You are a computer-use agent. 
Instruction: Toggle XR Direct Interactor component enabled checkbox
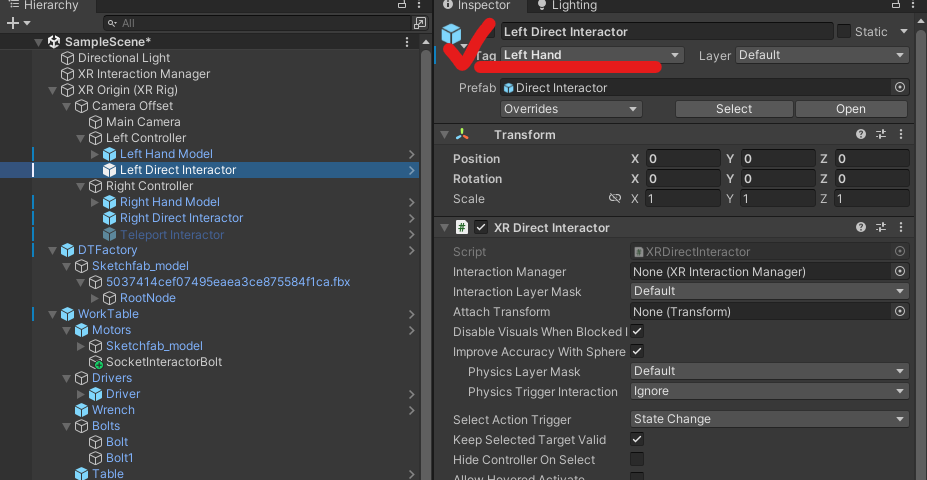coord(481,227)
